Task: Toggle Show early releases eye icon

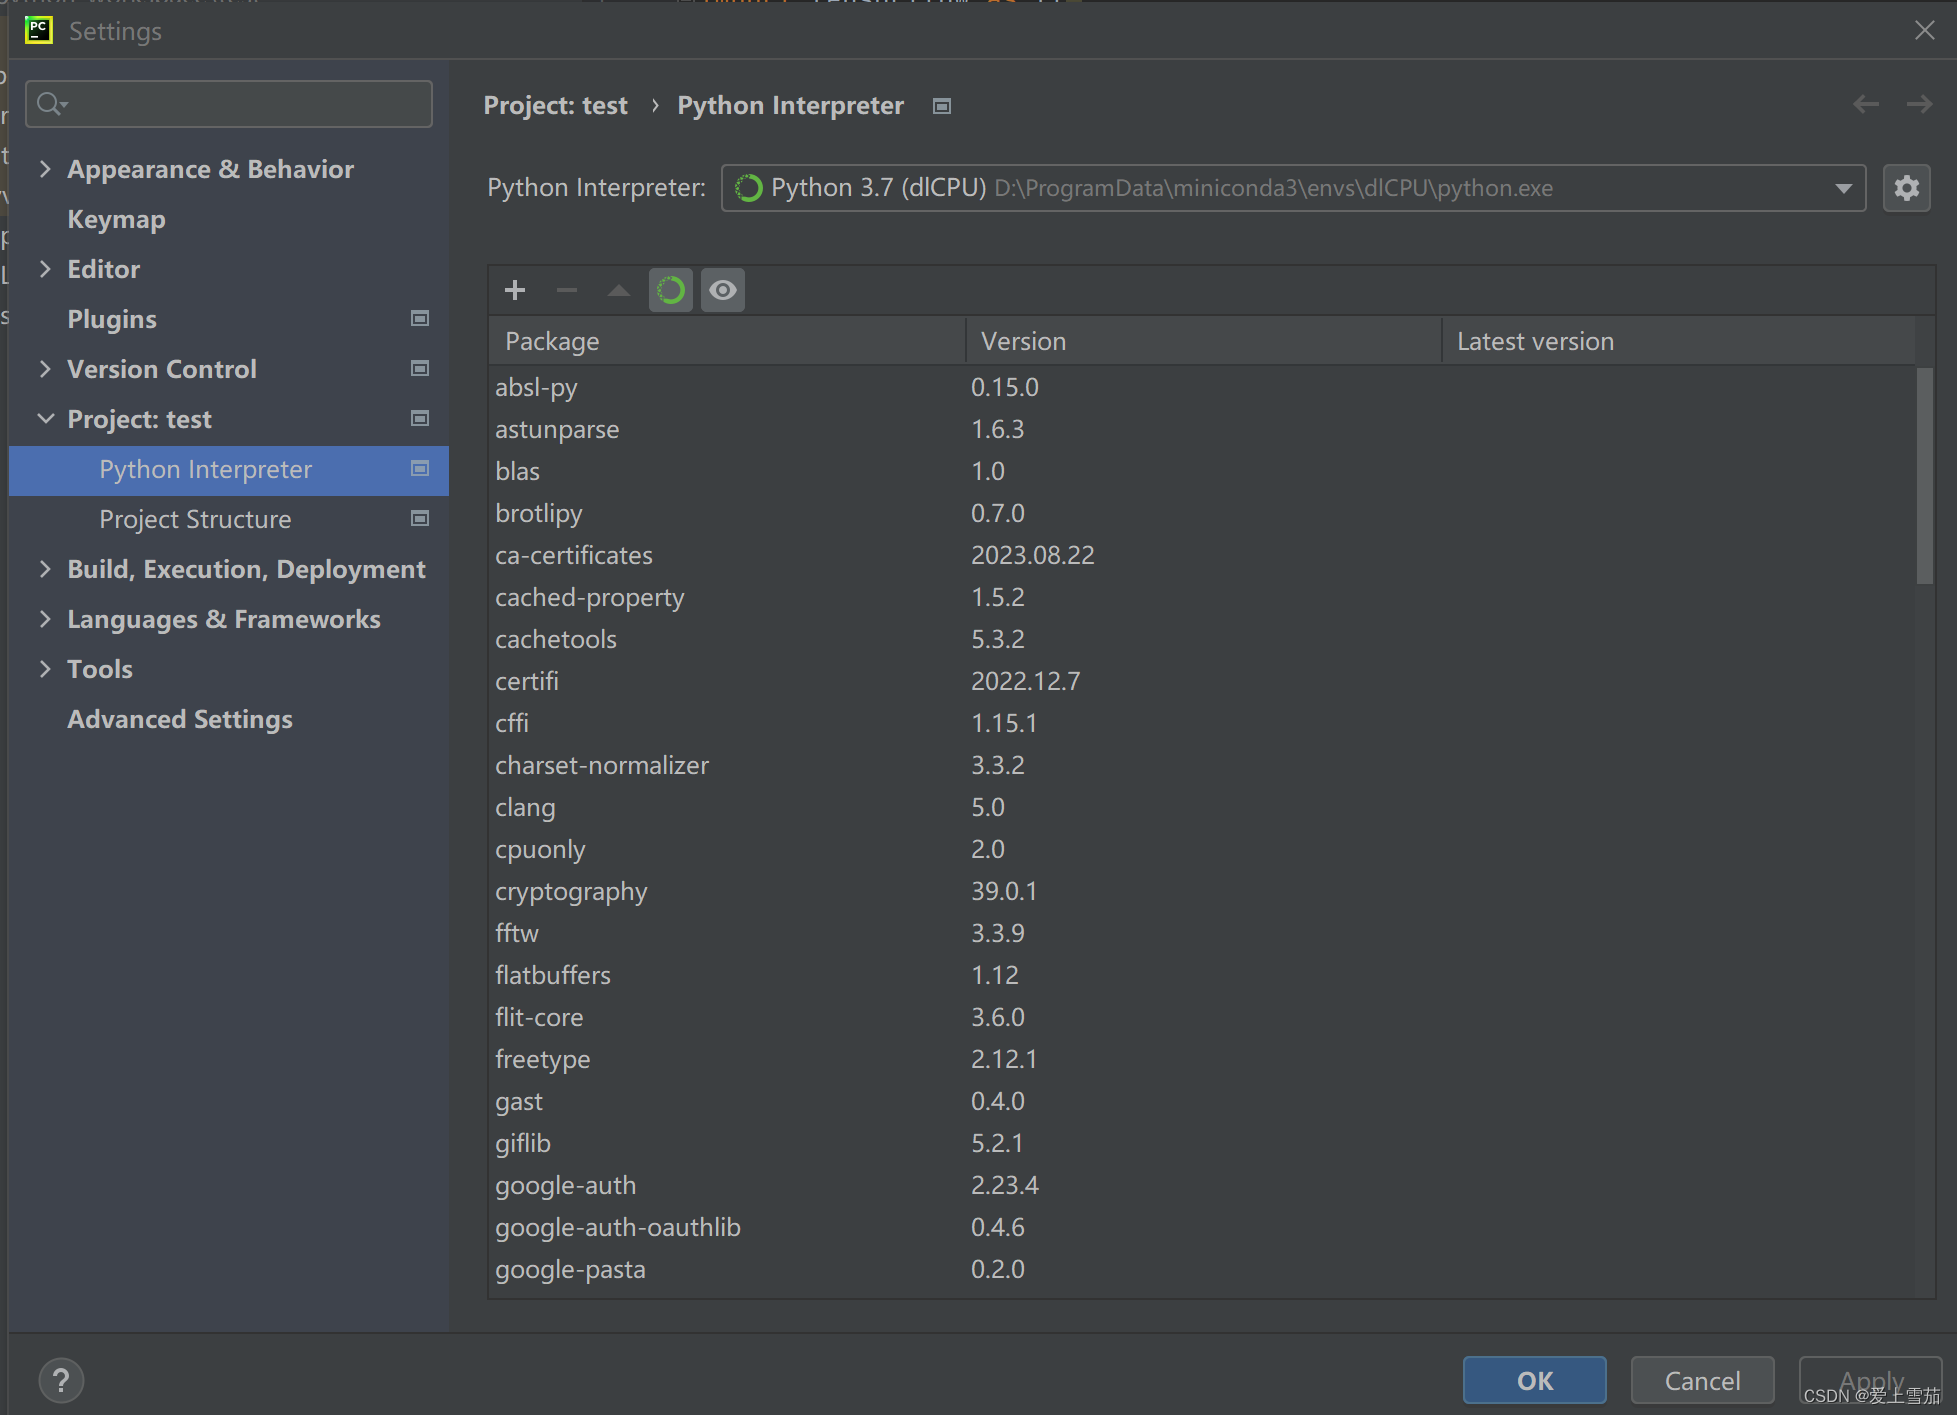Action: (x=722, y=290)
